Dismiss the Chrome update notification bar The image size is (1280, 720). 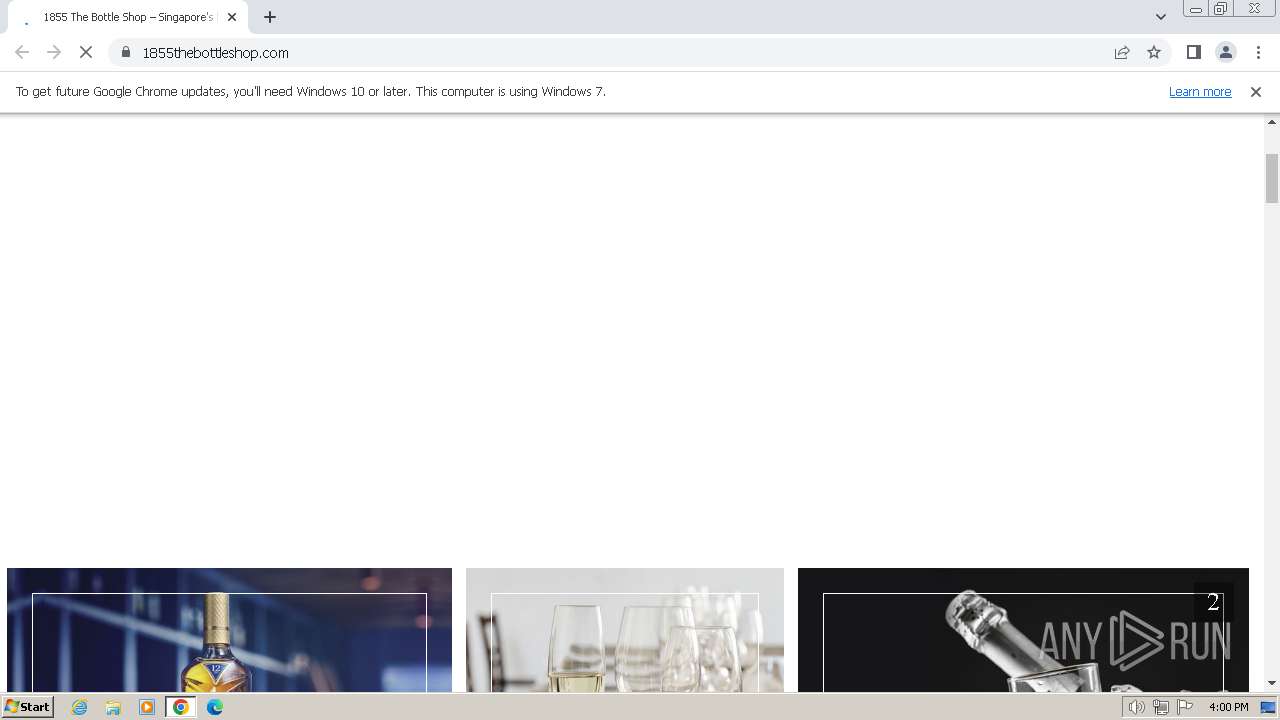coord(1256,91)
